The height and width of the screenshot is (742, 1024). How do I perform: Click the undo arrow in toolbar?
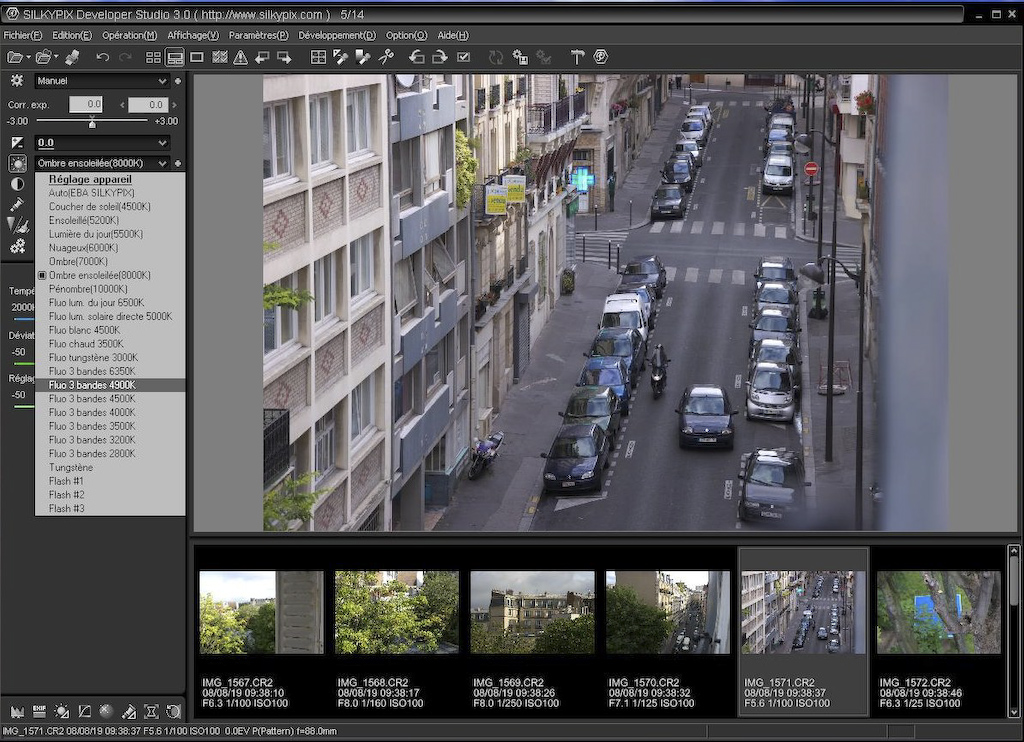pyautogui.click(x=102, y=57)
